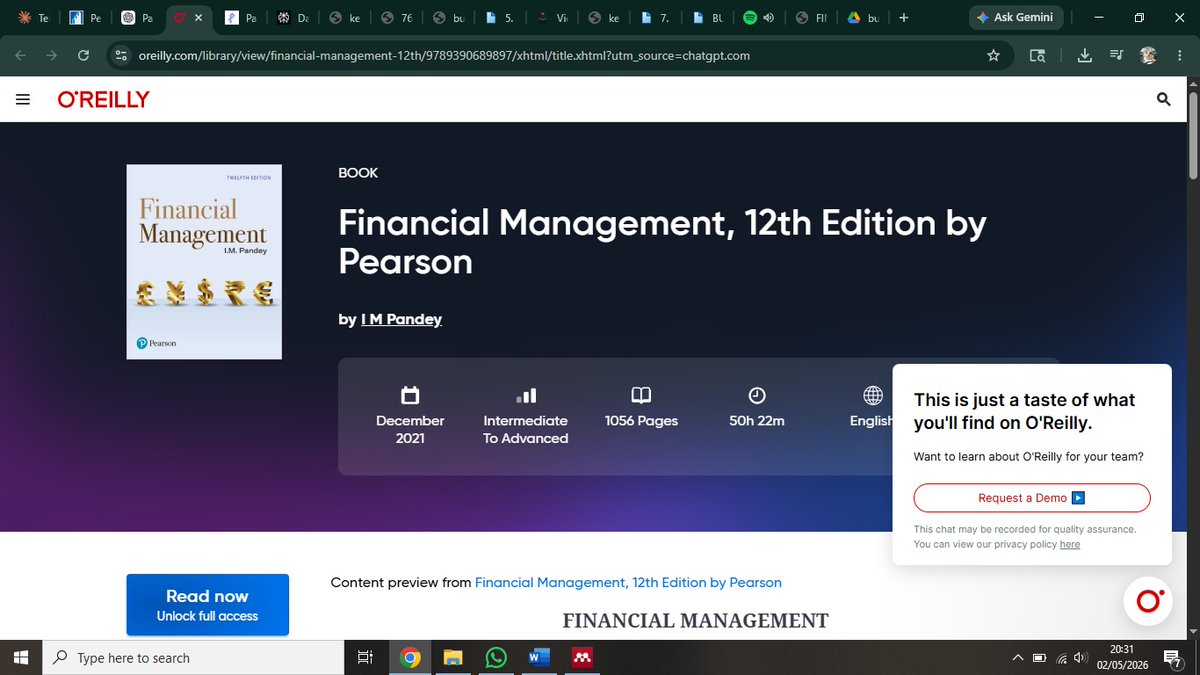Open the O'Reilly hamburger navigation menu
This screenshot has width=1200, height=675.
tap(23, 99)
